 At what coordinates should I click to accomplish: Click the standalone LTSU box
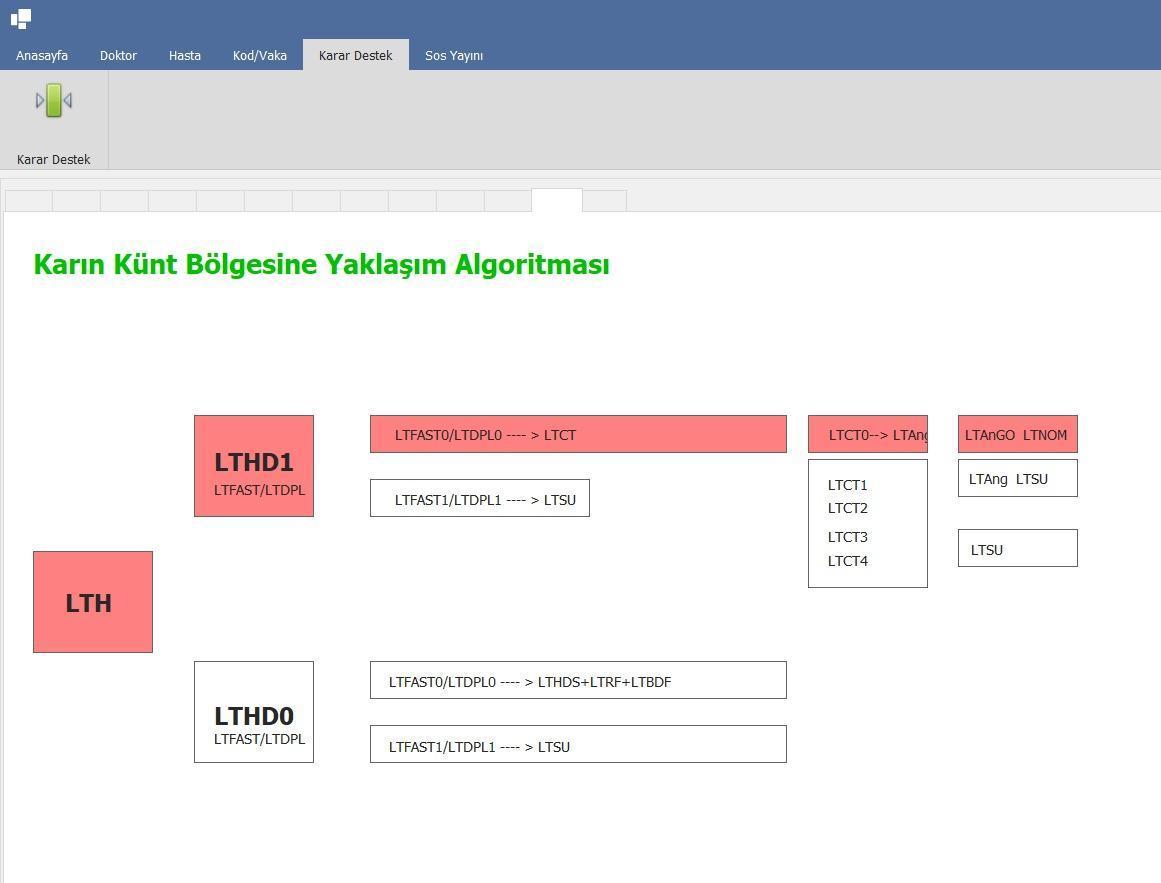pos(1018,548)
